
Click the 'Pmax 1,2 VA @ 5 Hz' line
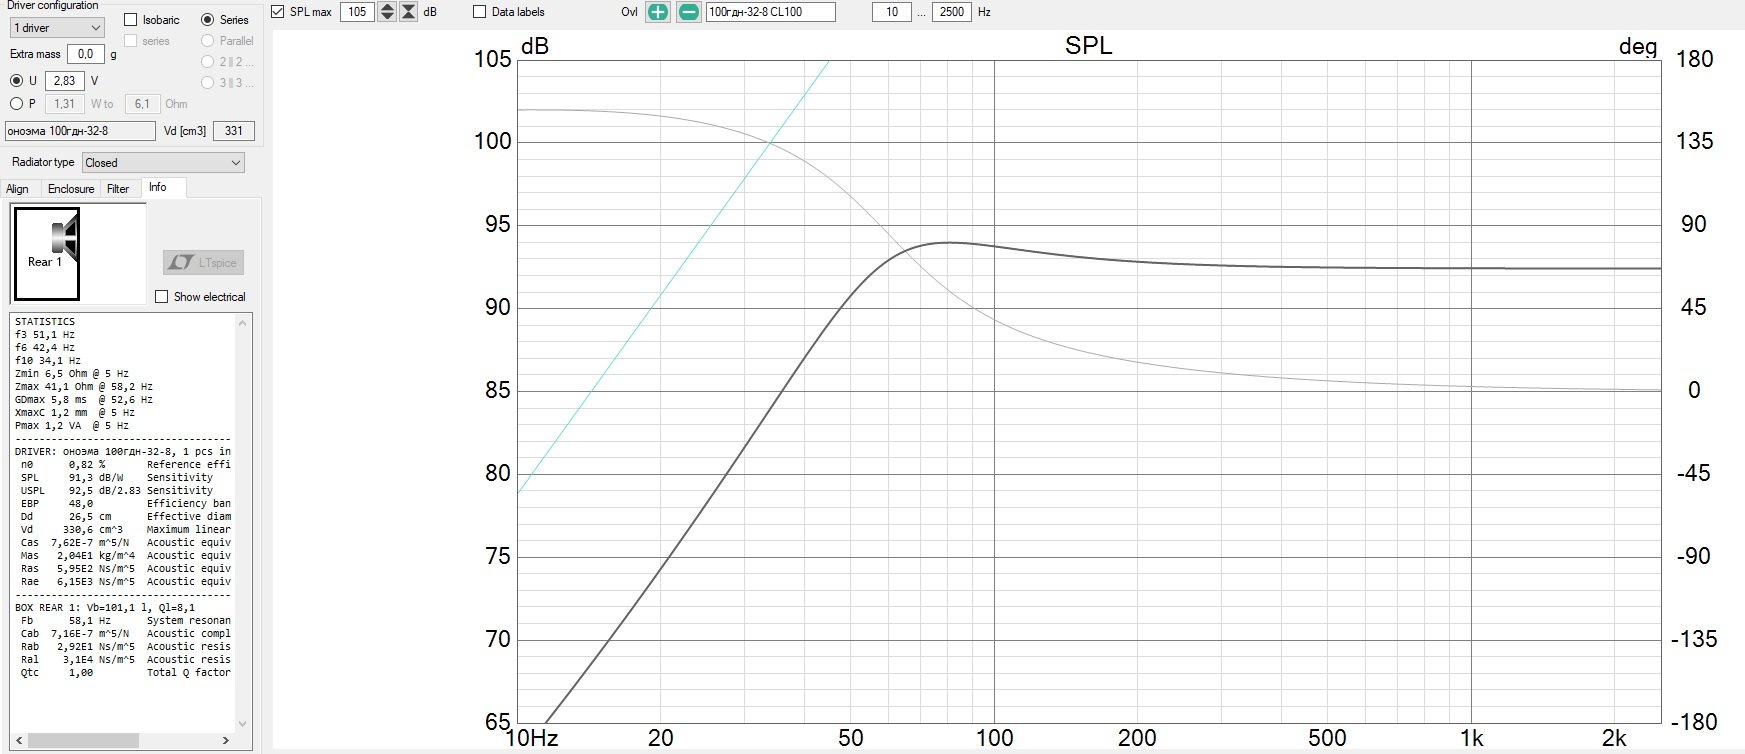coord(72,426)
